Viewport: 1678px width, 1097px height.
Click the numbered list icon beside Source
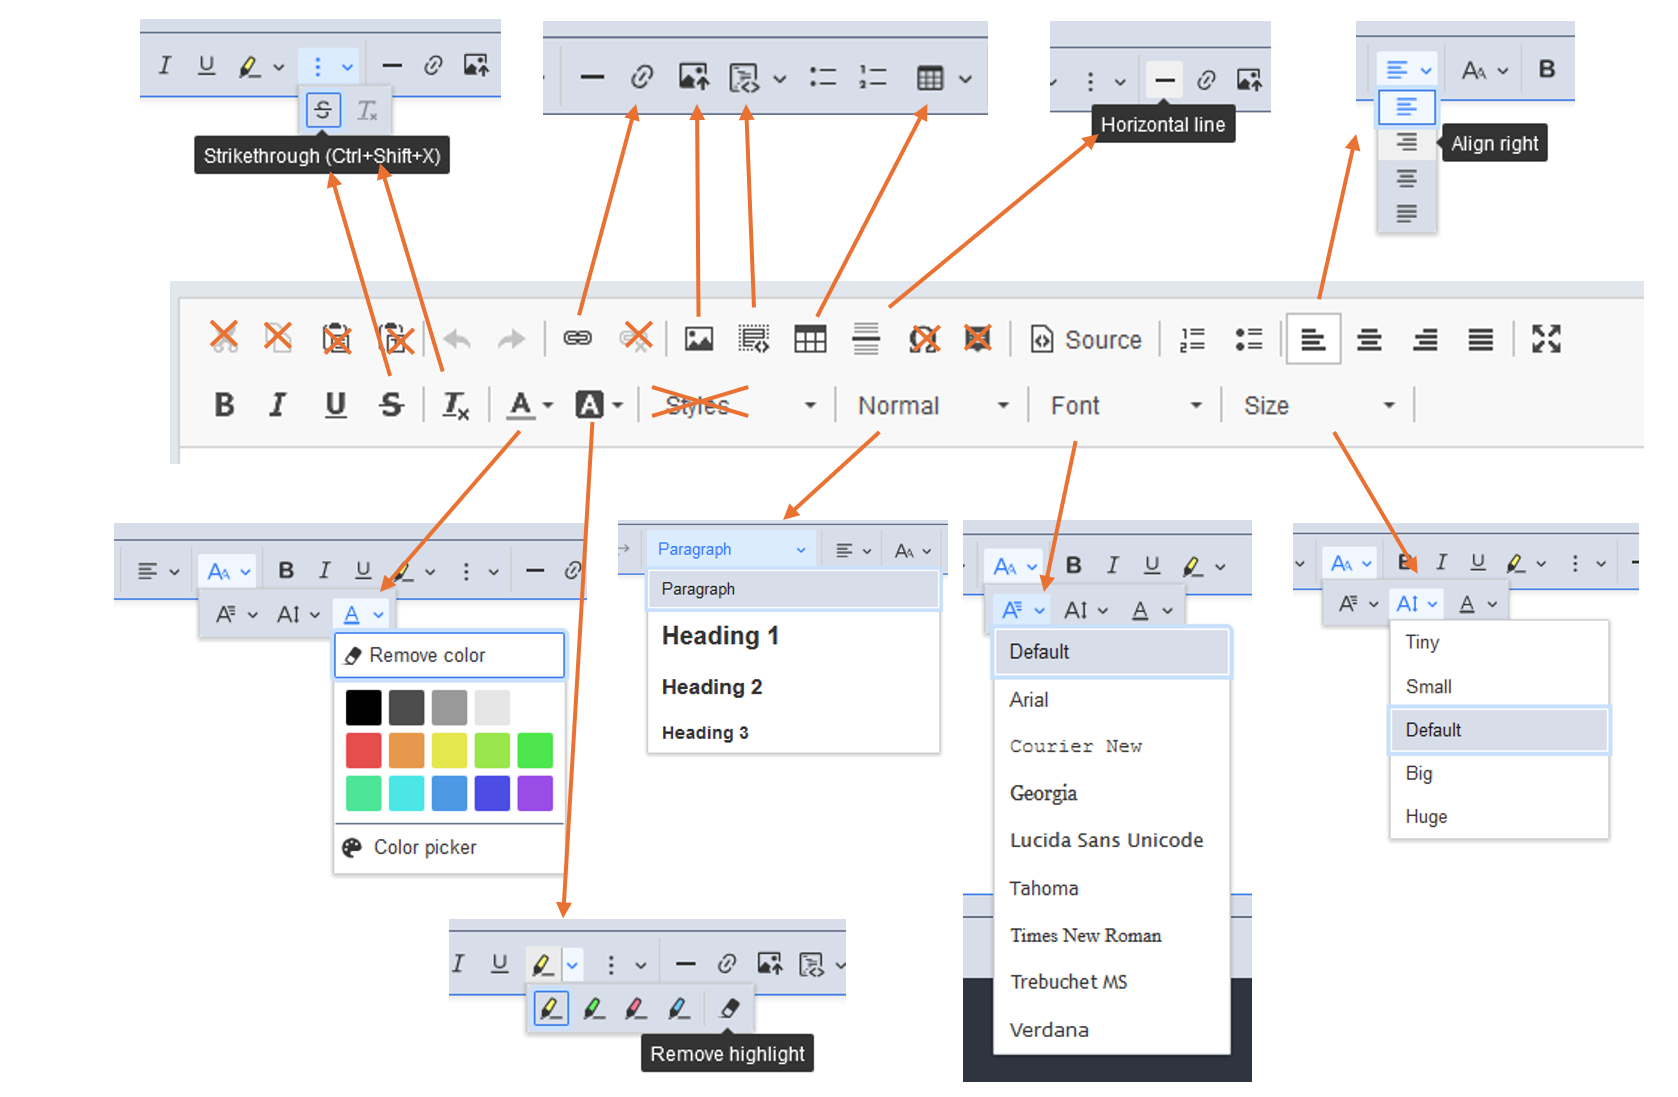point(1192,340)
